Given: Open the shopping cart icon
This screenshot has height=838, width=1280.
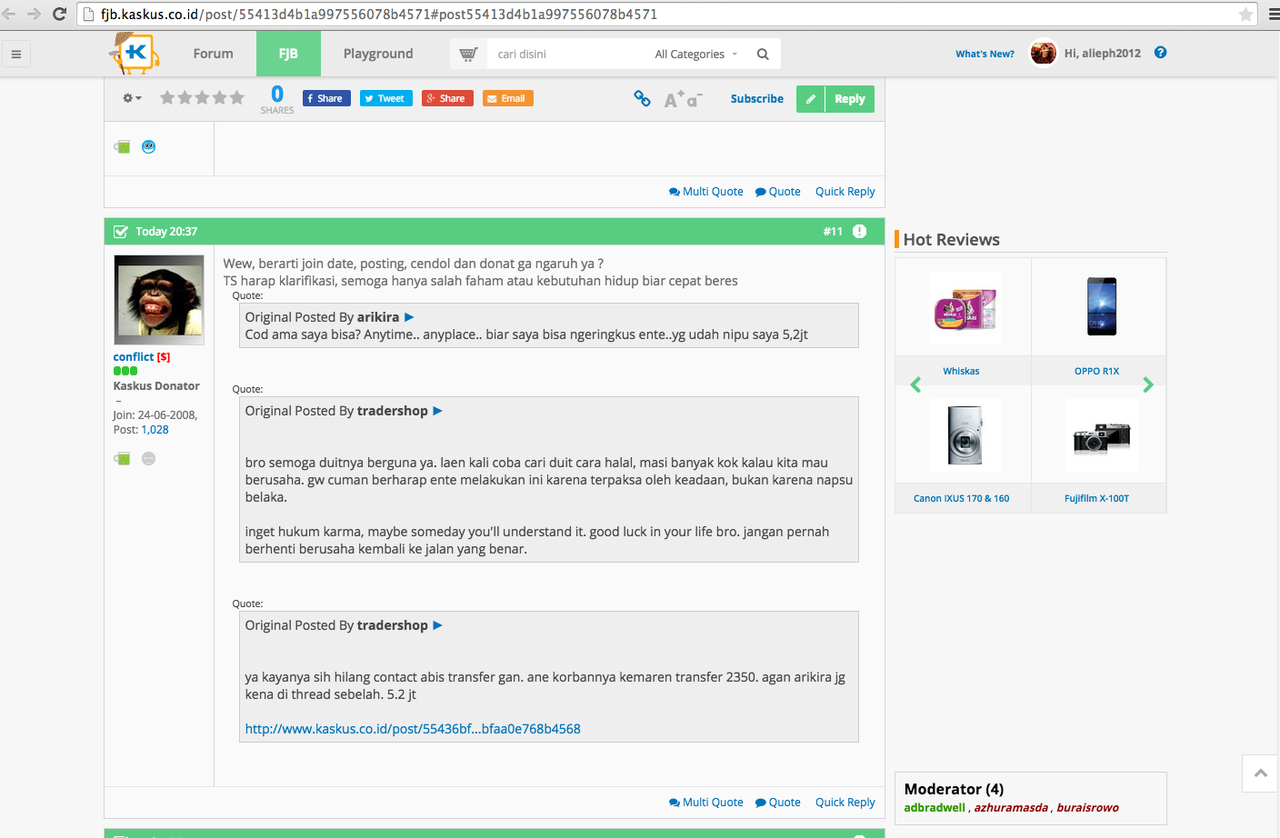Looking at the screenshot, I should pos(468,54).
